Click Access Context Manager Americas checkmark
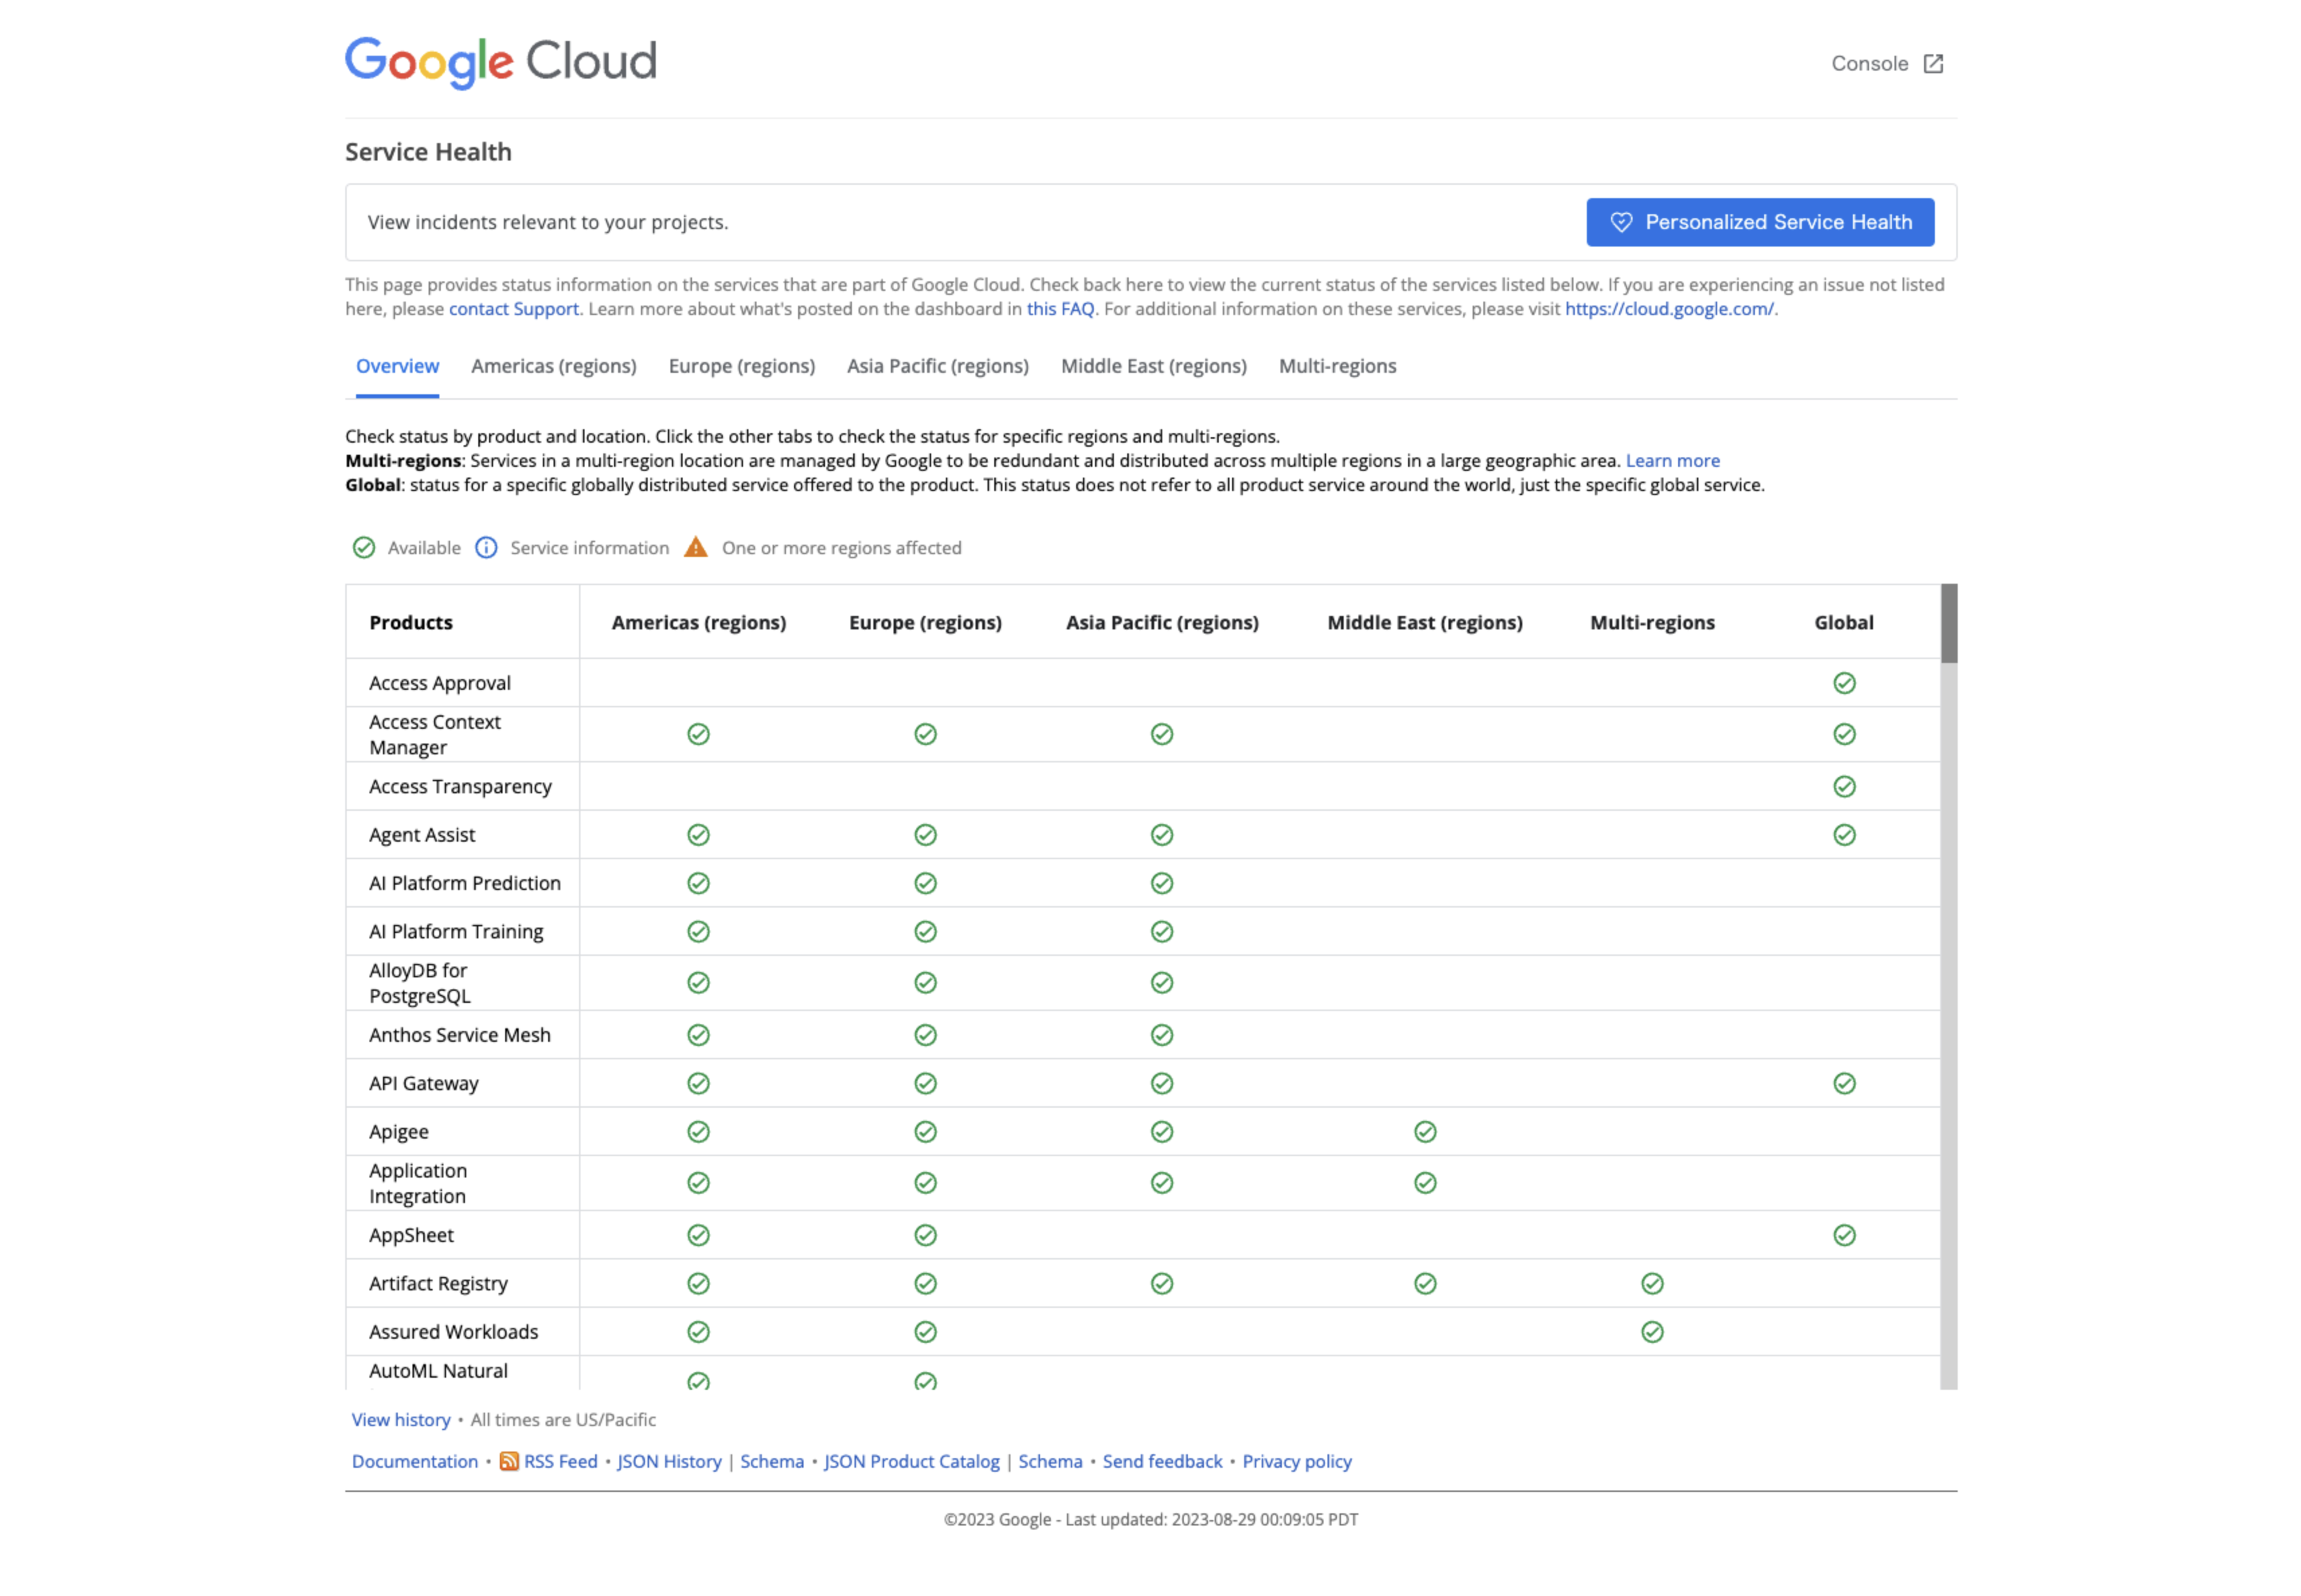The image size is (2301, 1596). [x=698, y=734]
